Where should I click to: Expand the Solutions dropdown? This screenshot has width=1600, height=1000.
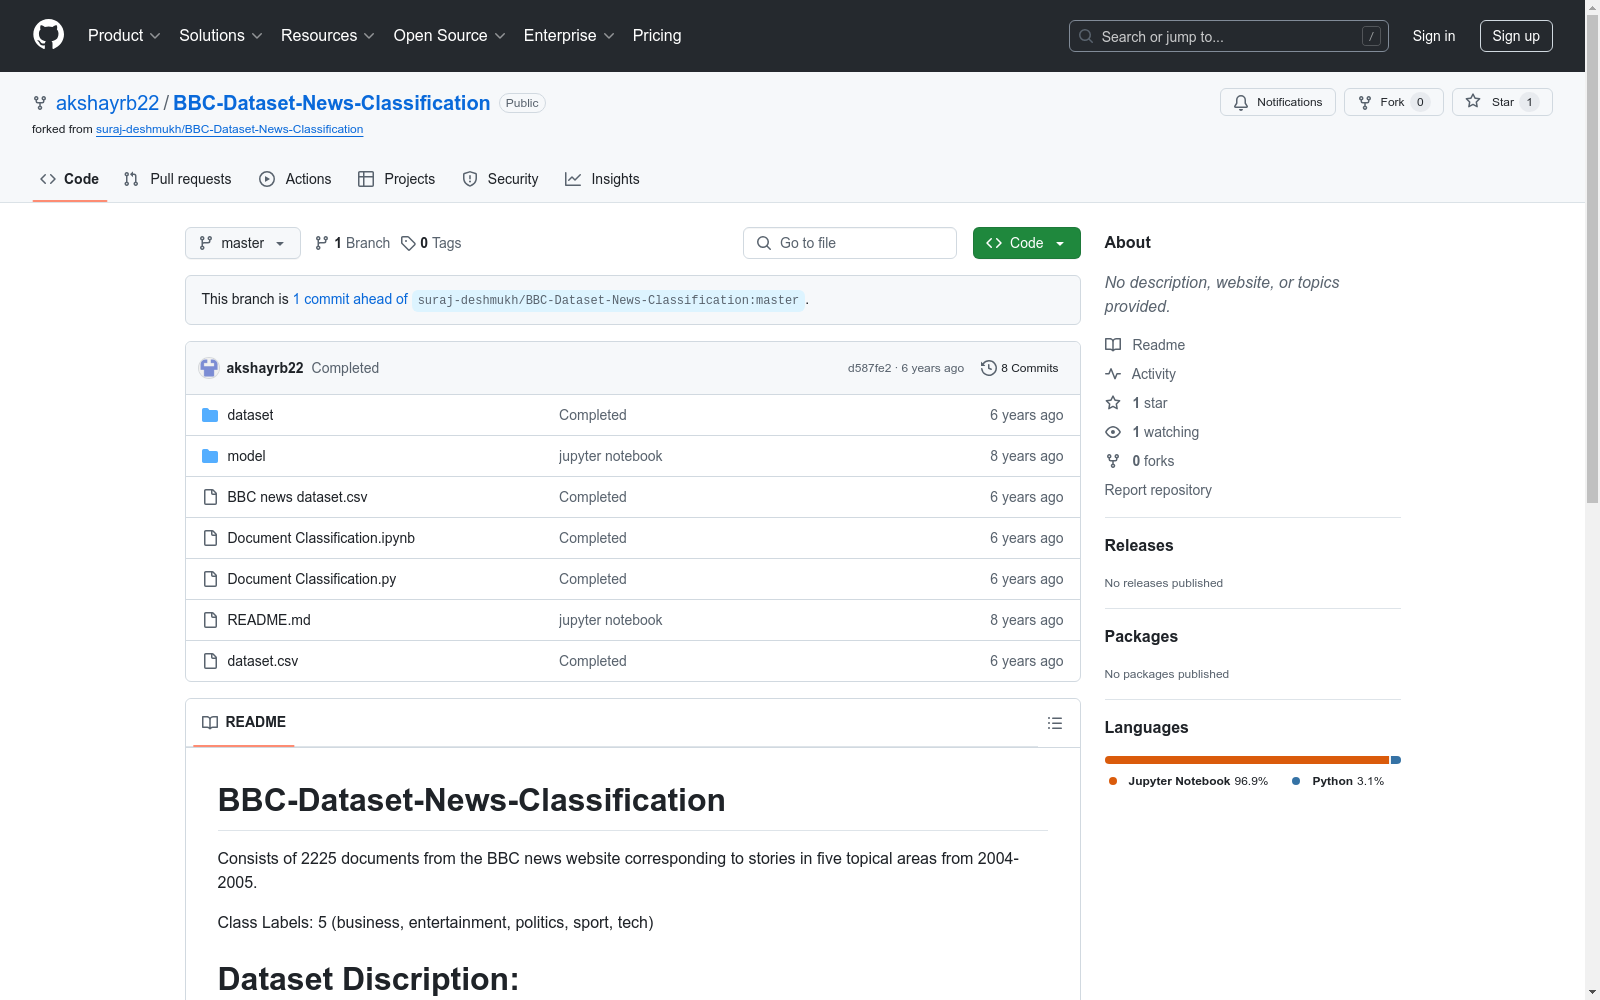click(x=221, y=35)
